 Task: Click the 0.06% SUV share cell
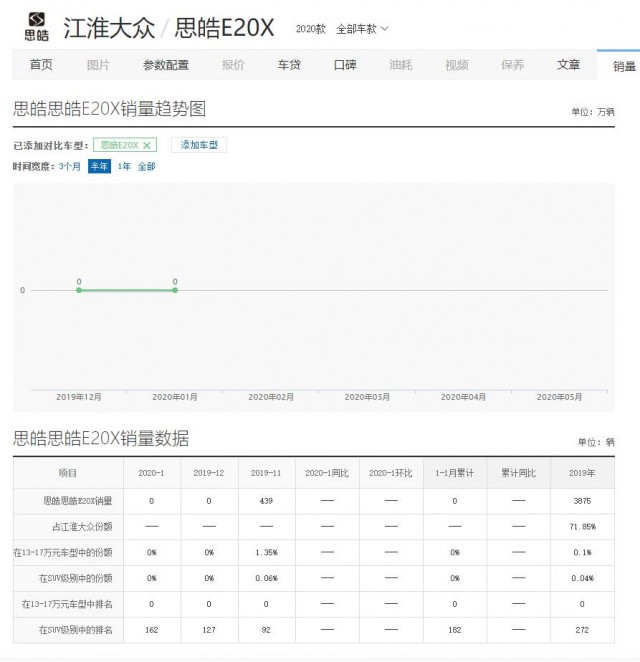266,578
